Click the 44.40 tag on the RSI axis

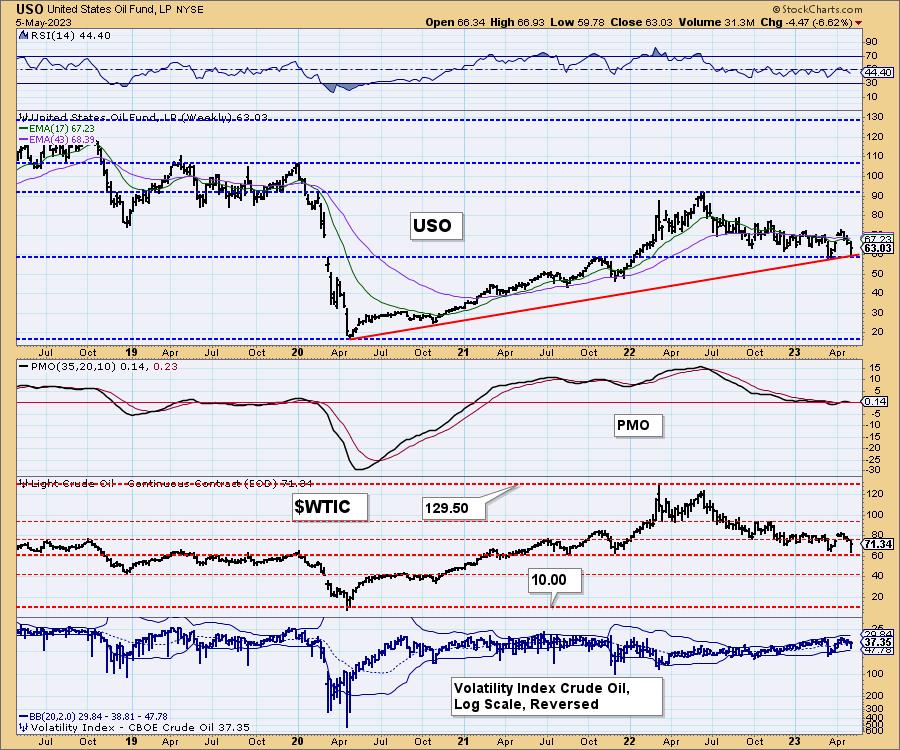(878, 72)
